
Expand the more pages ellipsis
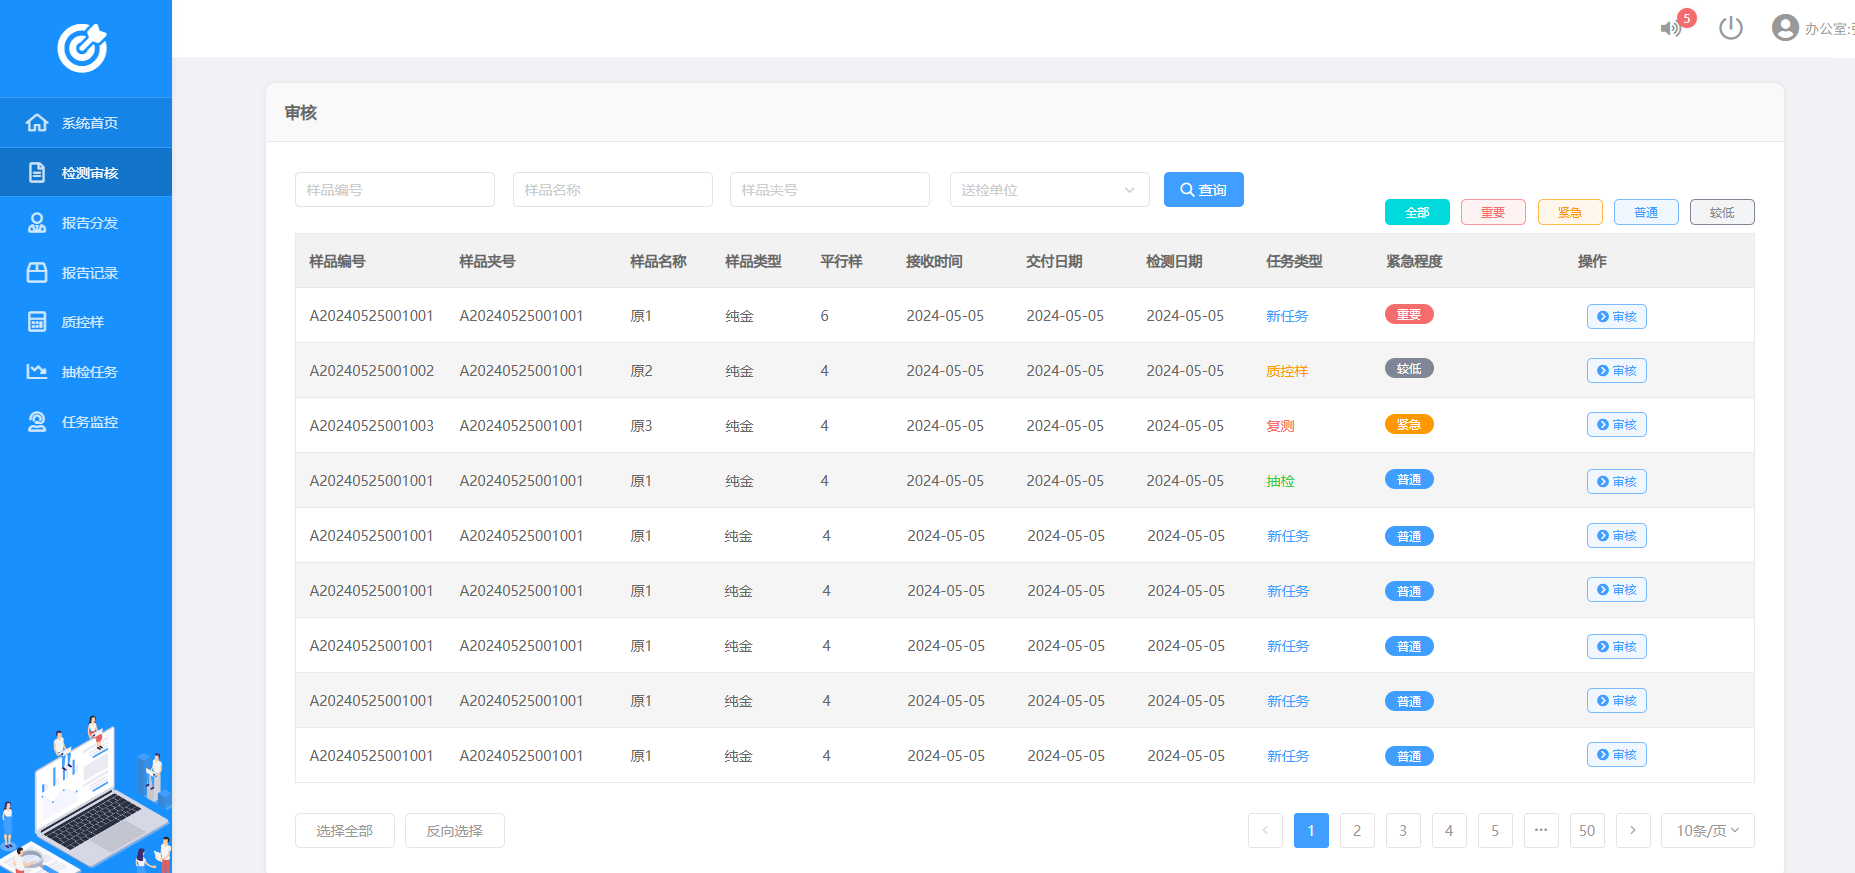pyautogui.click(x=1541, y=830)
